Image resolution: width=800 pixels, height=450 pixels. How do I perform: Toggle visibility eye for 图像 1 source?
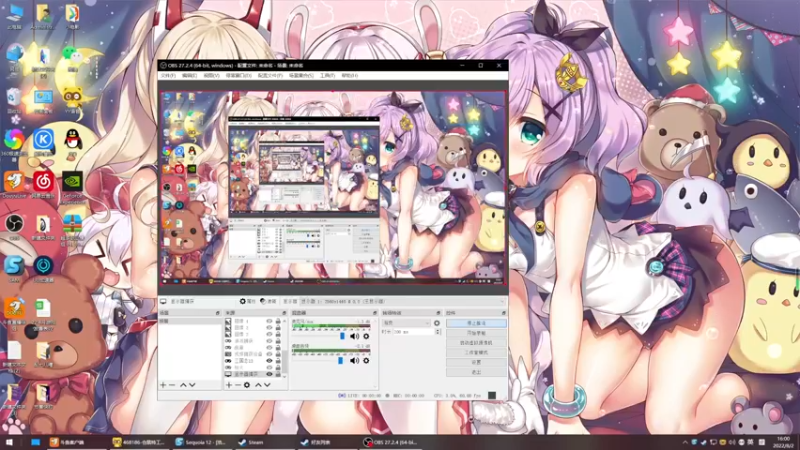click(269, 321)
